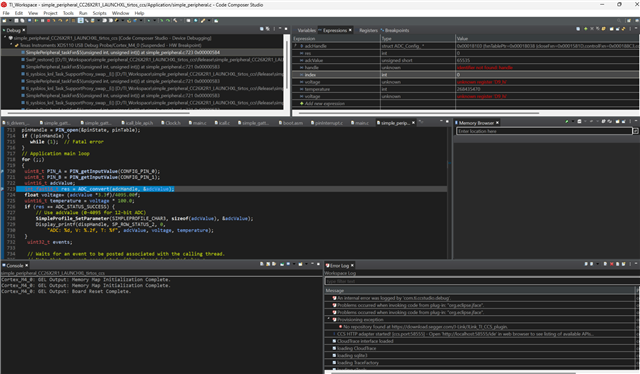
Task: Close the Memory Browser tab
Action: (x=498, y=122)
